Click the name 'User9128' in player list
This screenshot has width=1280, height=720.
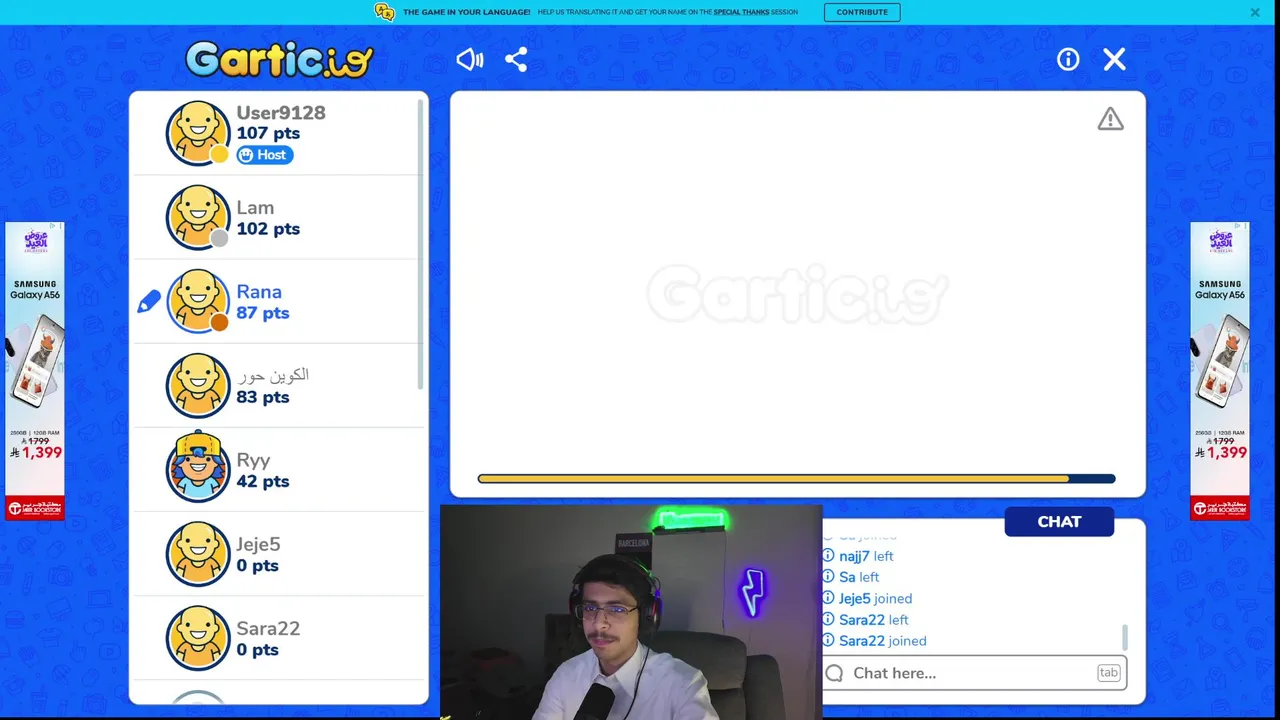281,113
